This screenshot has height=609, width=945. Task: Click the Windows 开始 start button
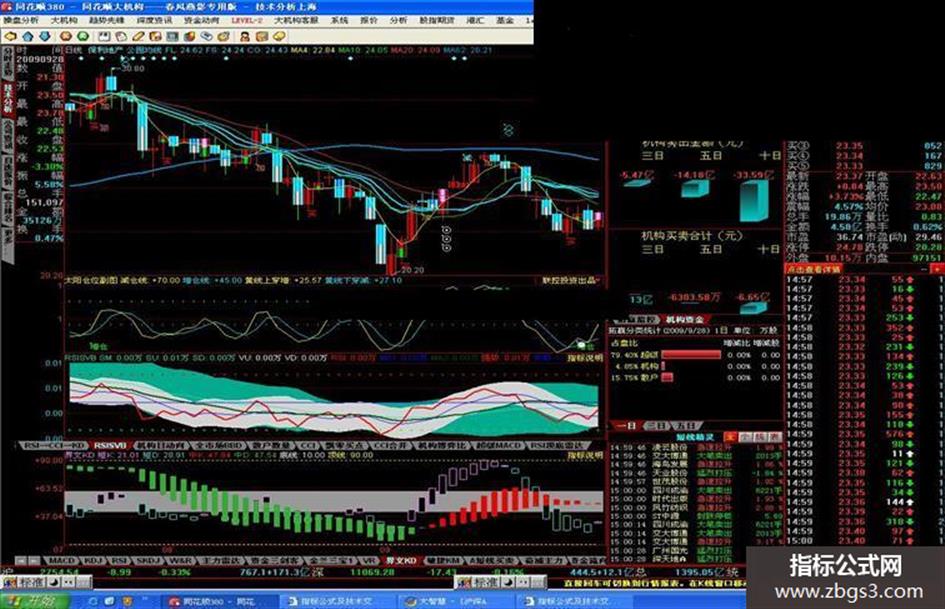click(x=34, y=601)
